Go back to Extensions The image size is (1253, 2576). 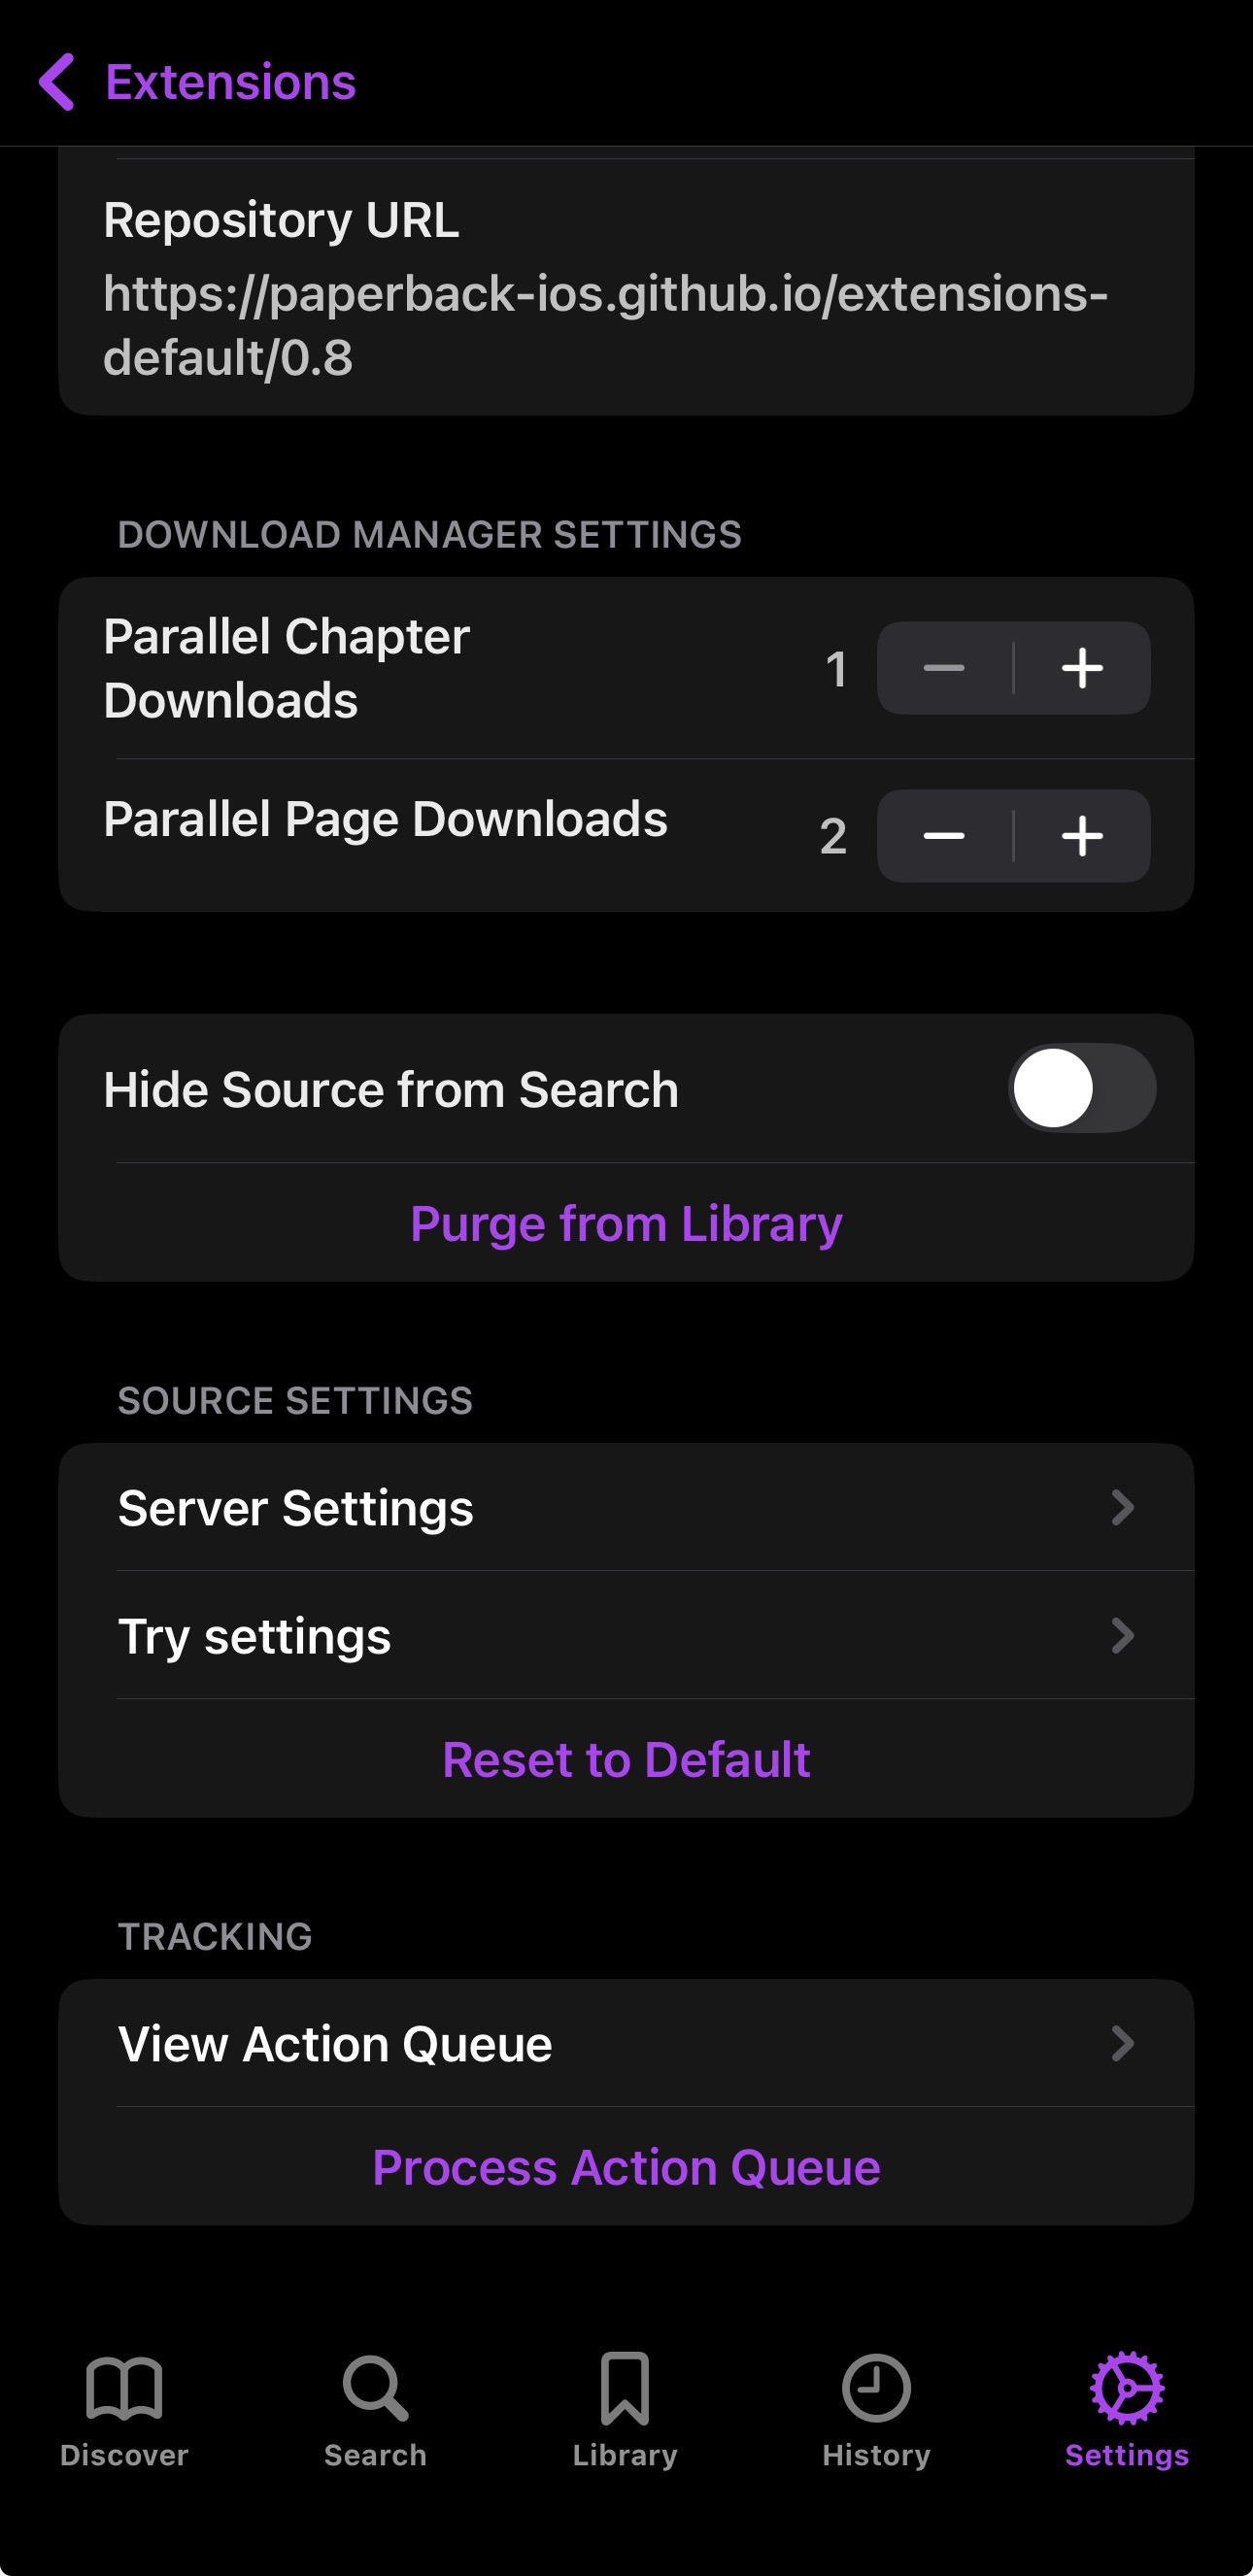pos(230,82)
